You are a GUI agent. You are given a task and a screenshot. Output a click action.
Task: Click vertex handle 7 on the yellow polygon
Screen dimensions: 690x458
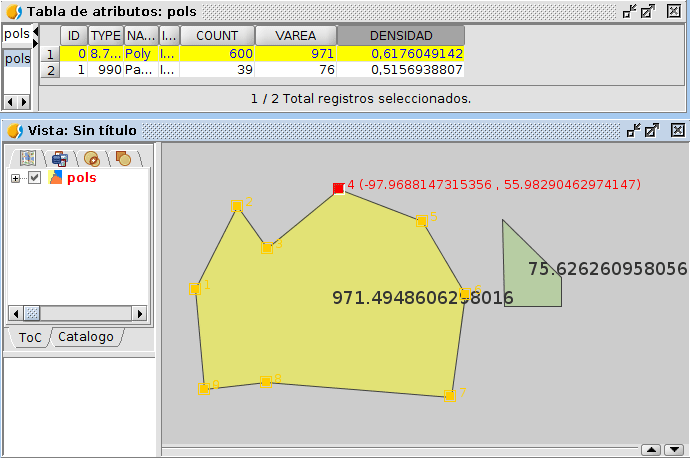[449, 395]
